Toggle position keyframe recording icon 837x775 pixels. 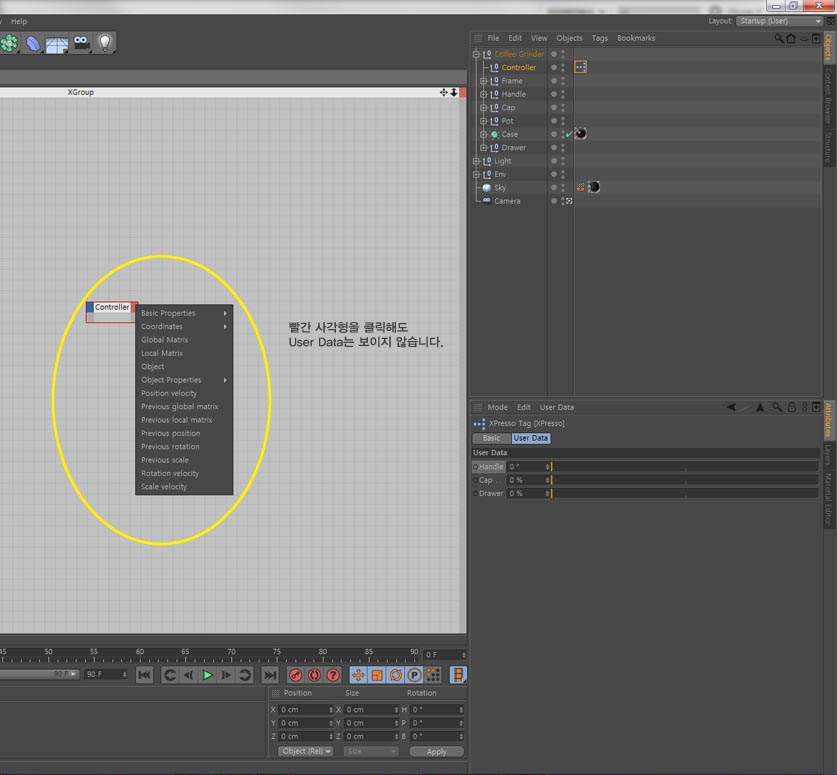point(358,675)
